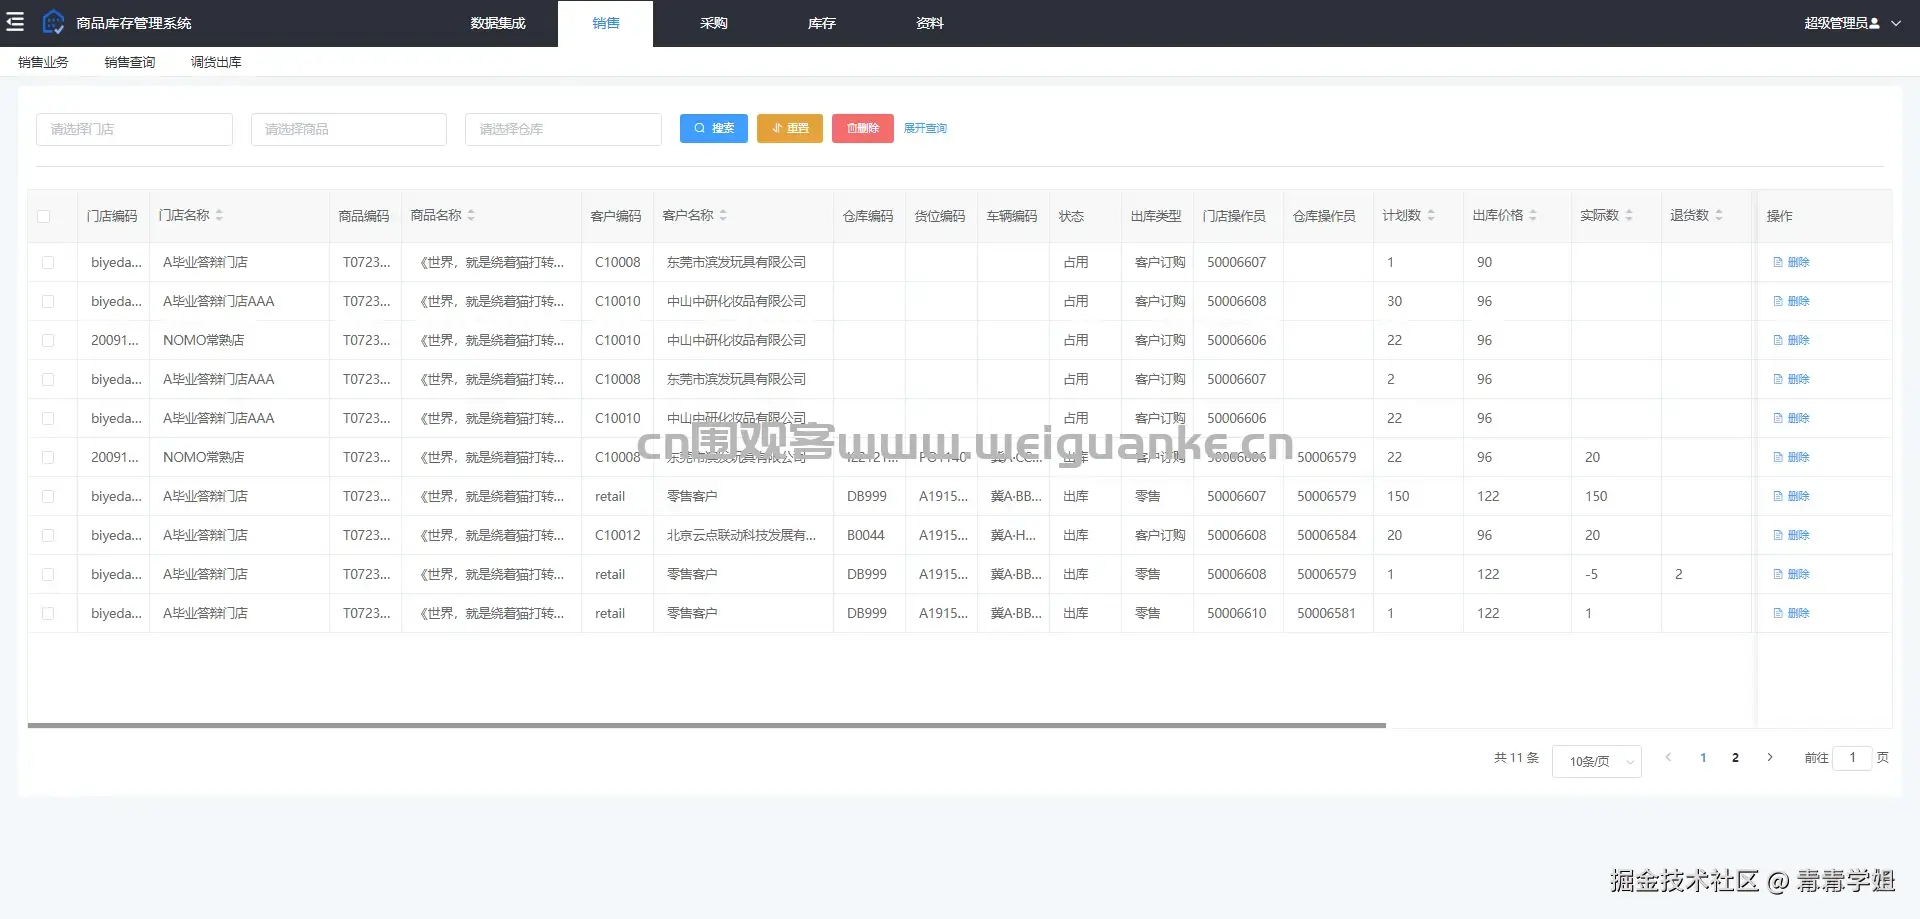This screenshot has height=919, width=1920.
Task: Click the 北京云点联动科技发展有... customer cell
Action: (x=741, y=535)
